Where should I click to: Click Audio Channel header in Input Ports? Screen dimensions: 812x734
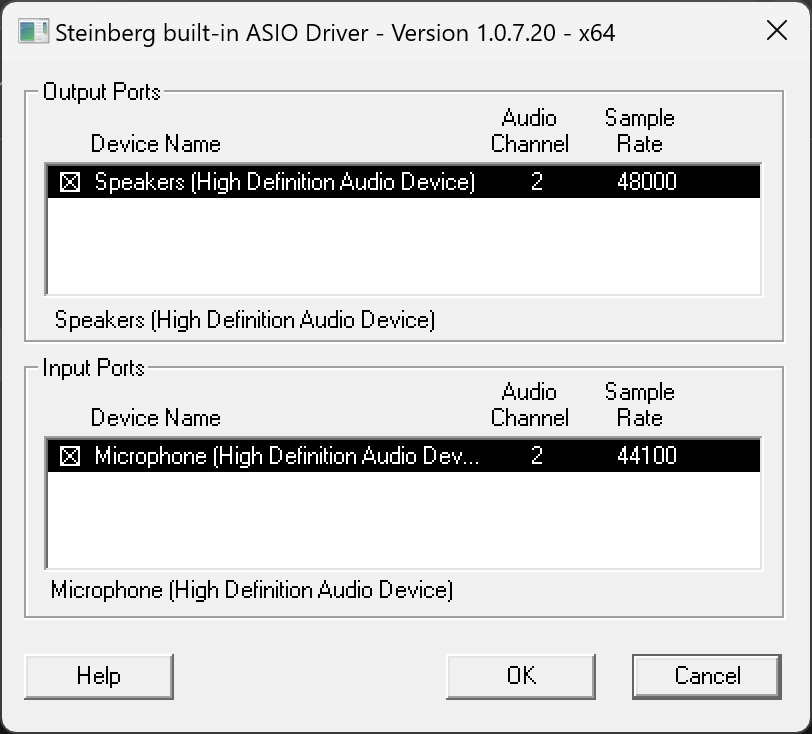point(529,405)
